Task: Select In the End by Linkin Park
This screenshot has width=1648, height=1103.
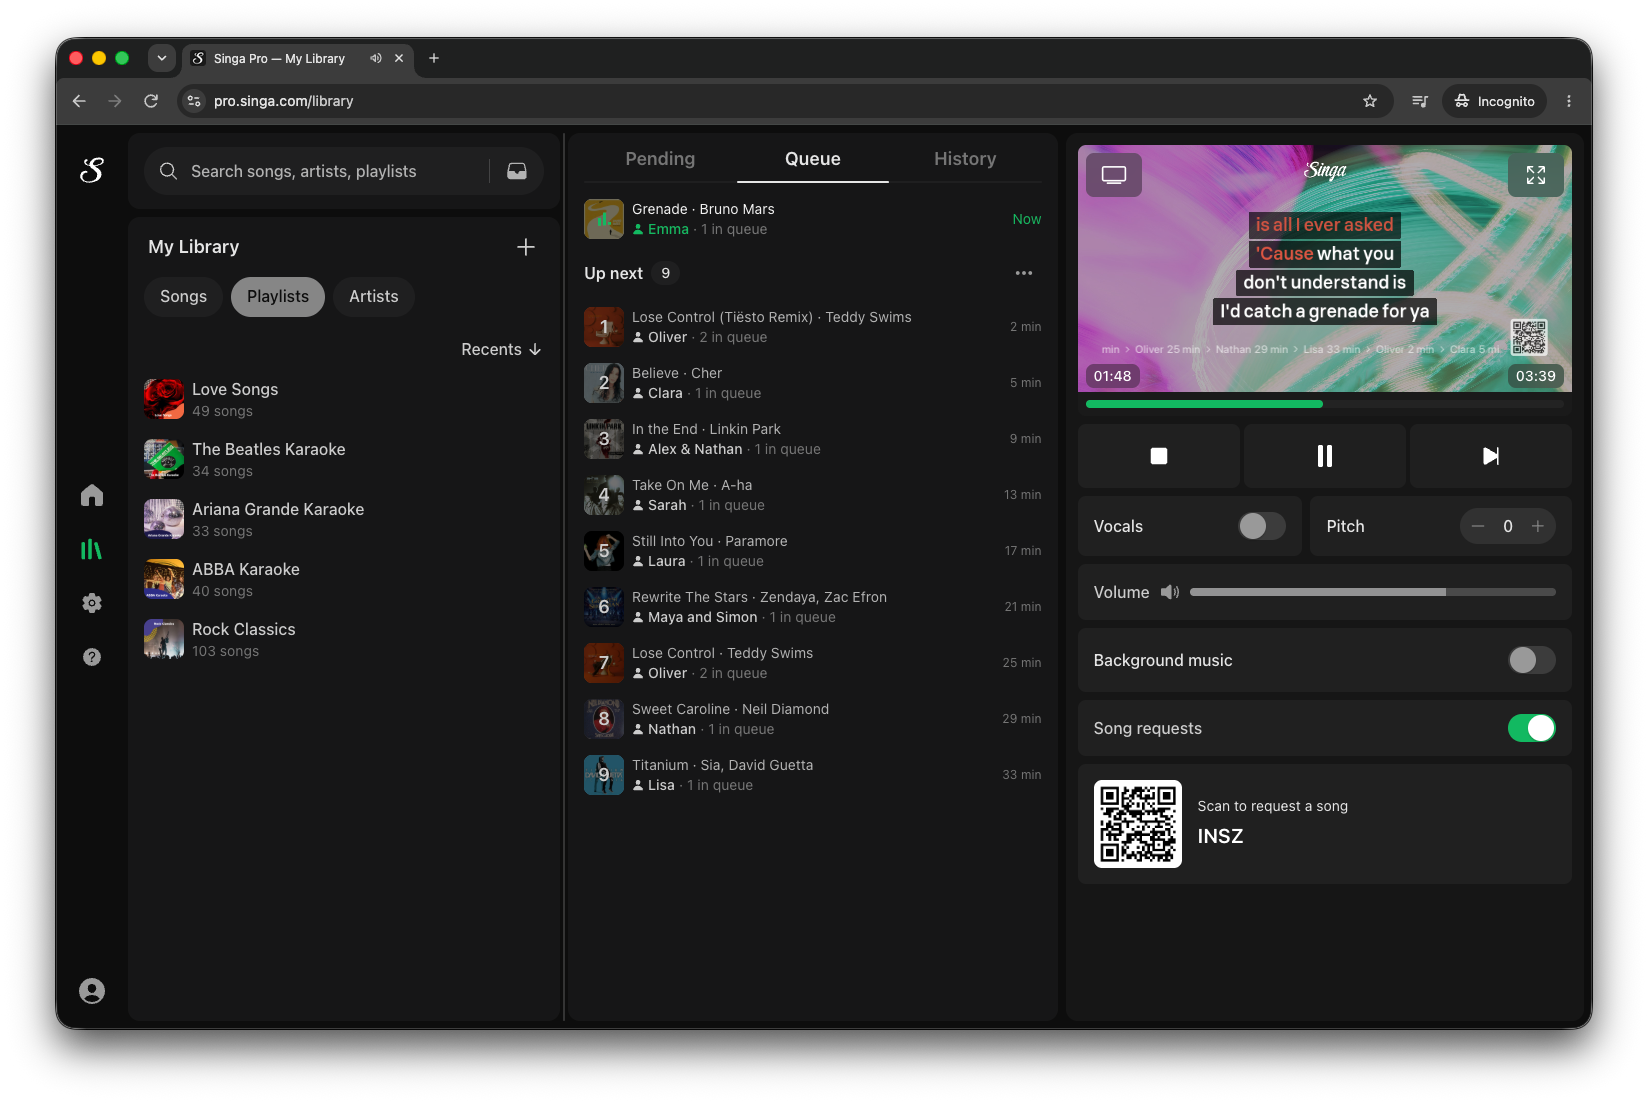Action: [x=813, y=439]
